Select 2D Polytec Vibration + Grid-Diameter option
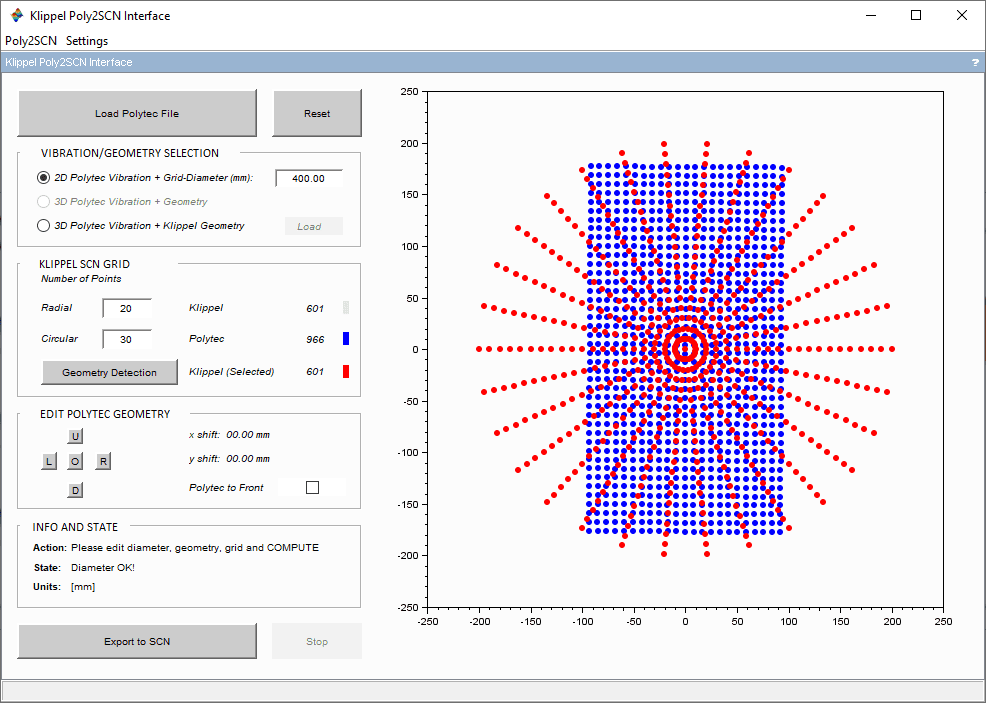Viewport: 986px width, 703px height. pos(43,178)
